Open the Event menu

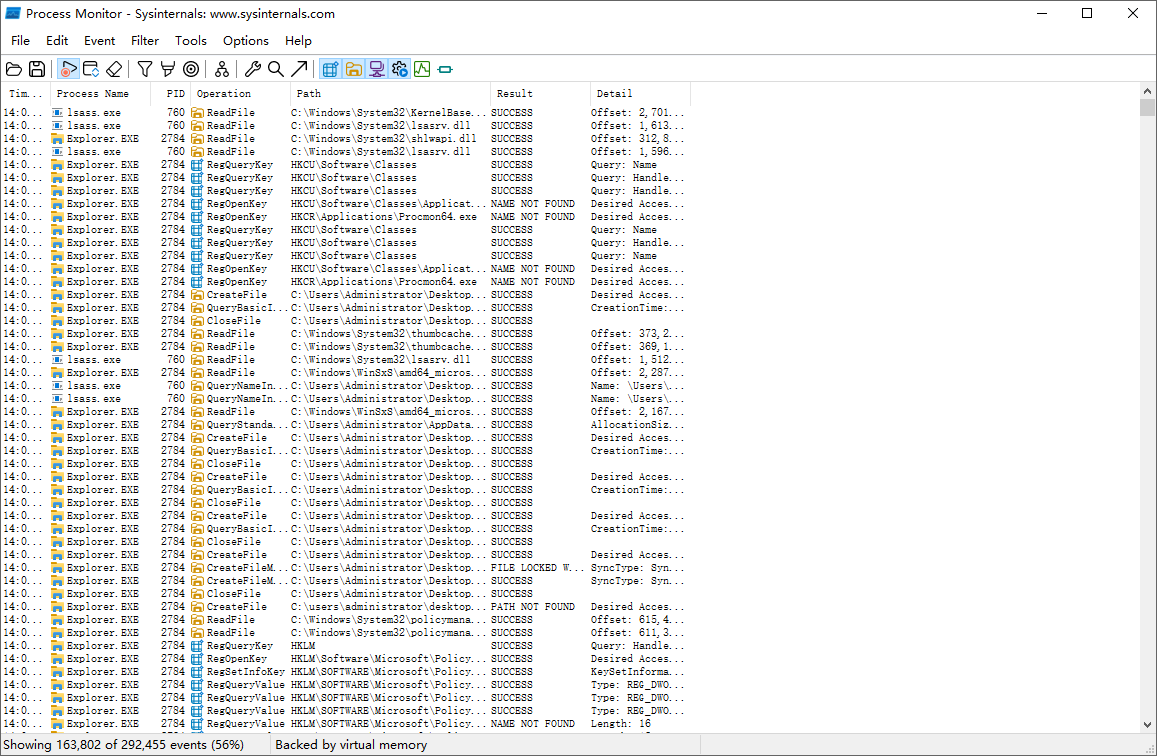(x=100, y=41)
